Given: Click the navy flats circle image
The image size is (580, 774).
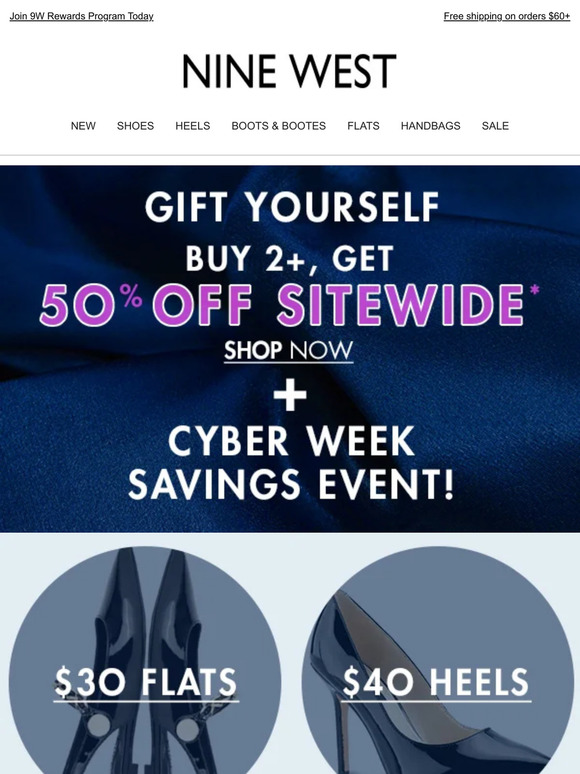Looking at the screenshot, I should pos(145,660).
